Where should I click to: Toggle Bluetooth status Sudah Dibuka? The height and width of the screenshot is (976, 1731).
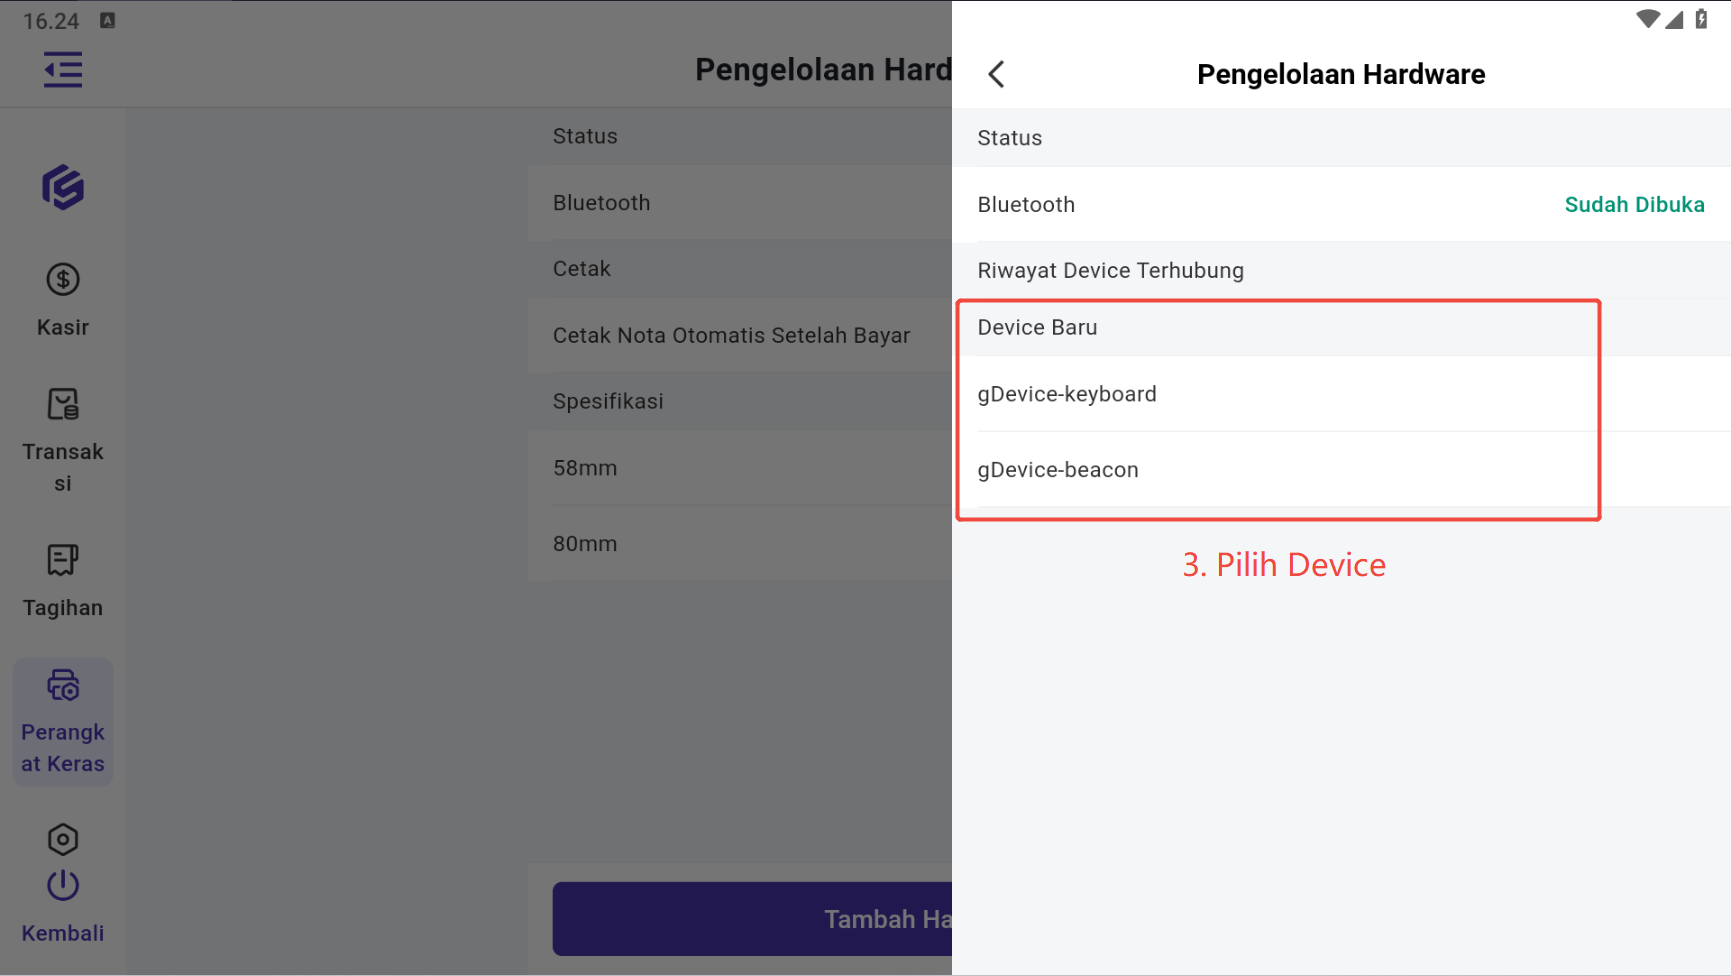[1634, 205]
